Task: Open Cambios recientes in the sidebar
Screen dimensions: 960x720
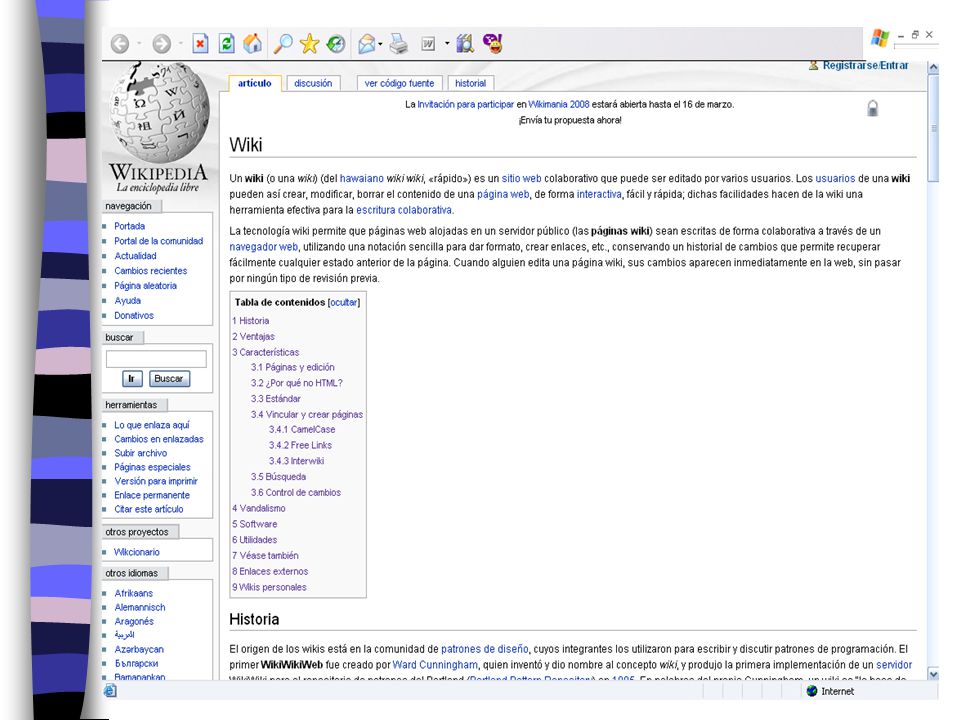Action: (151, 271)
